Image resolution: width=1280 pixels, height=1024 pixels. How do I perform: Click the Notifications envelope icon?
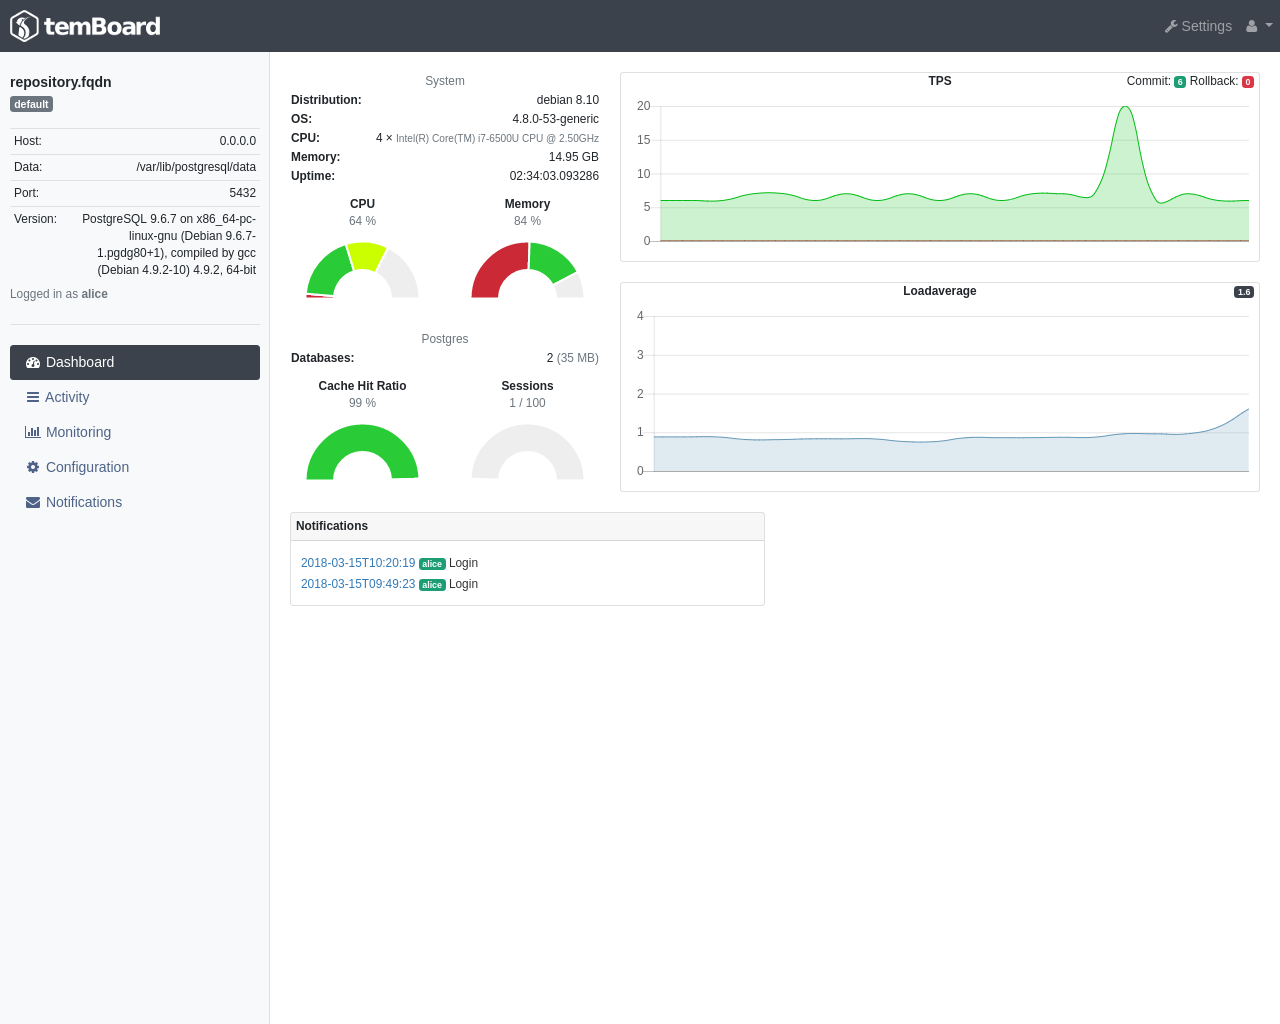31,502
